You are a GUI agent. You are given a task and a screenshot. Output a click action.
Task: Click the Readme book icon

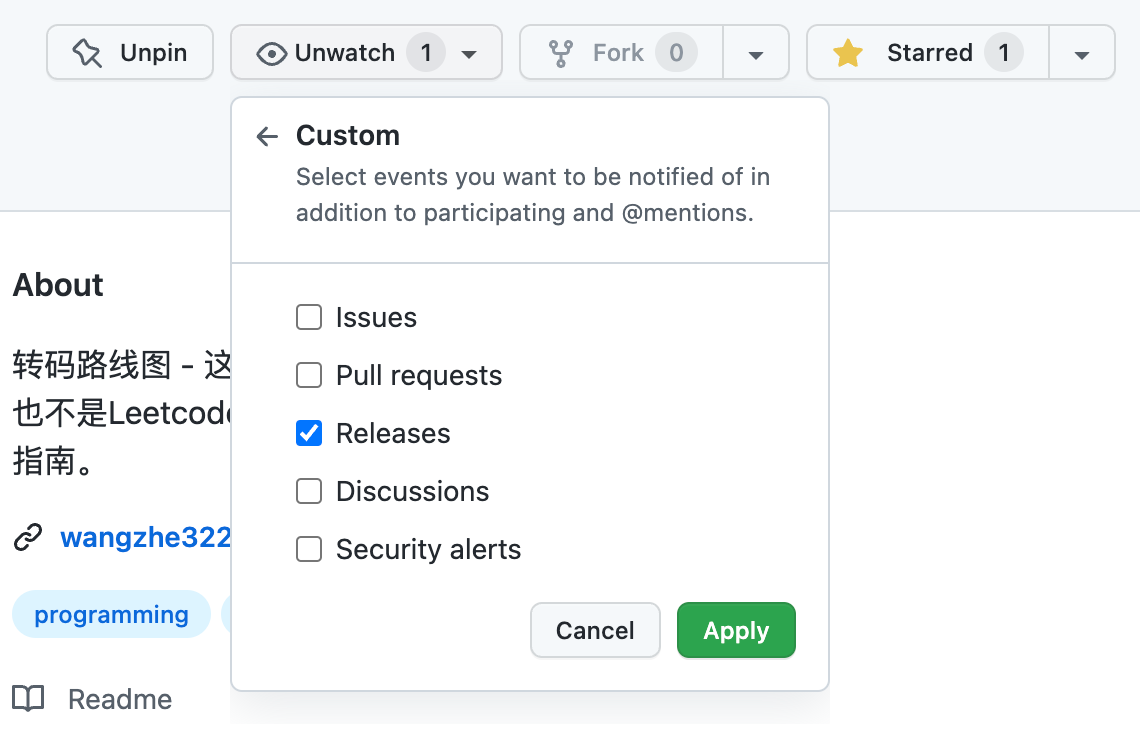28,699
